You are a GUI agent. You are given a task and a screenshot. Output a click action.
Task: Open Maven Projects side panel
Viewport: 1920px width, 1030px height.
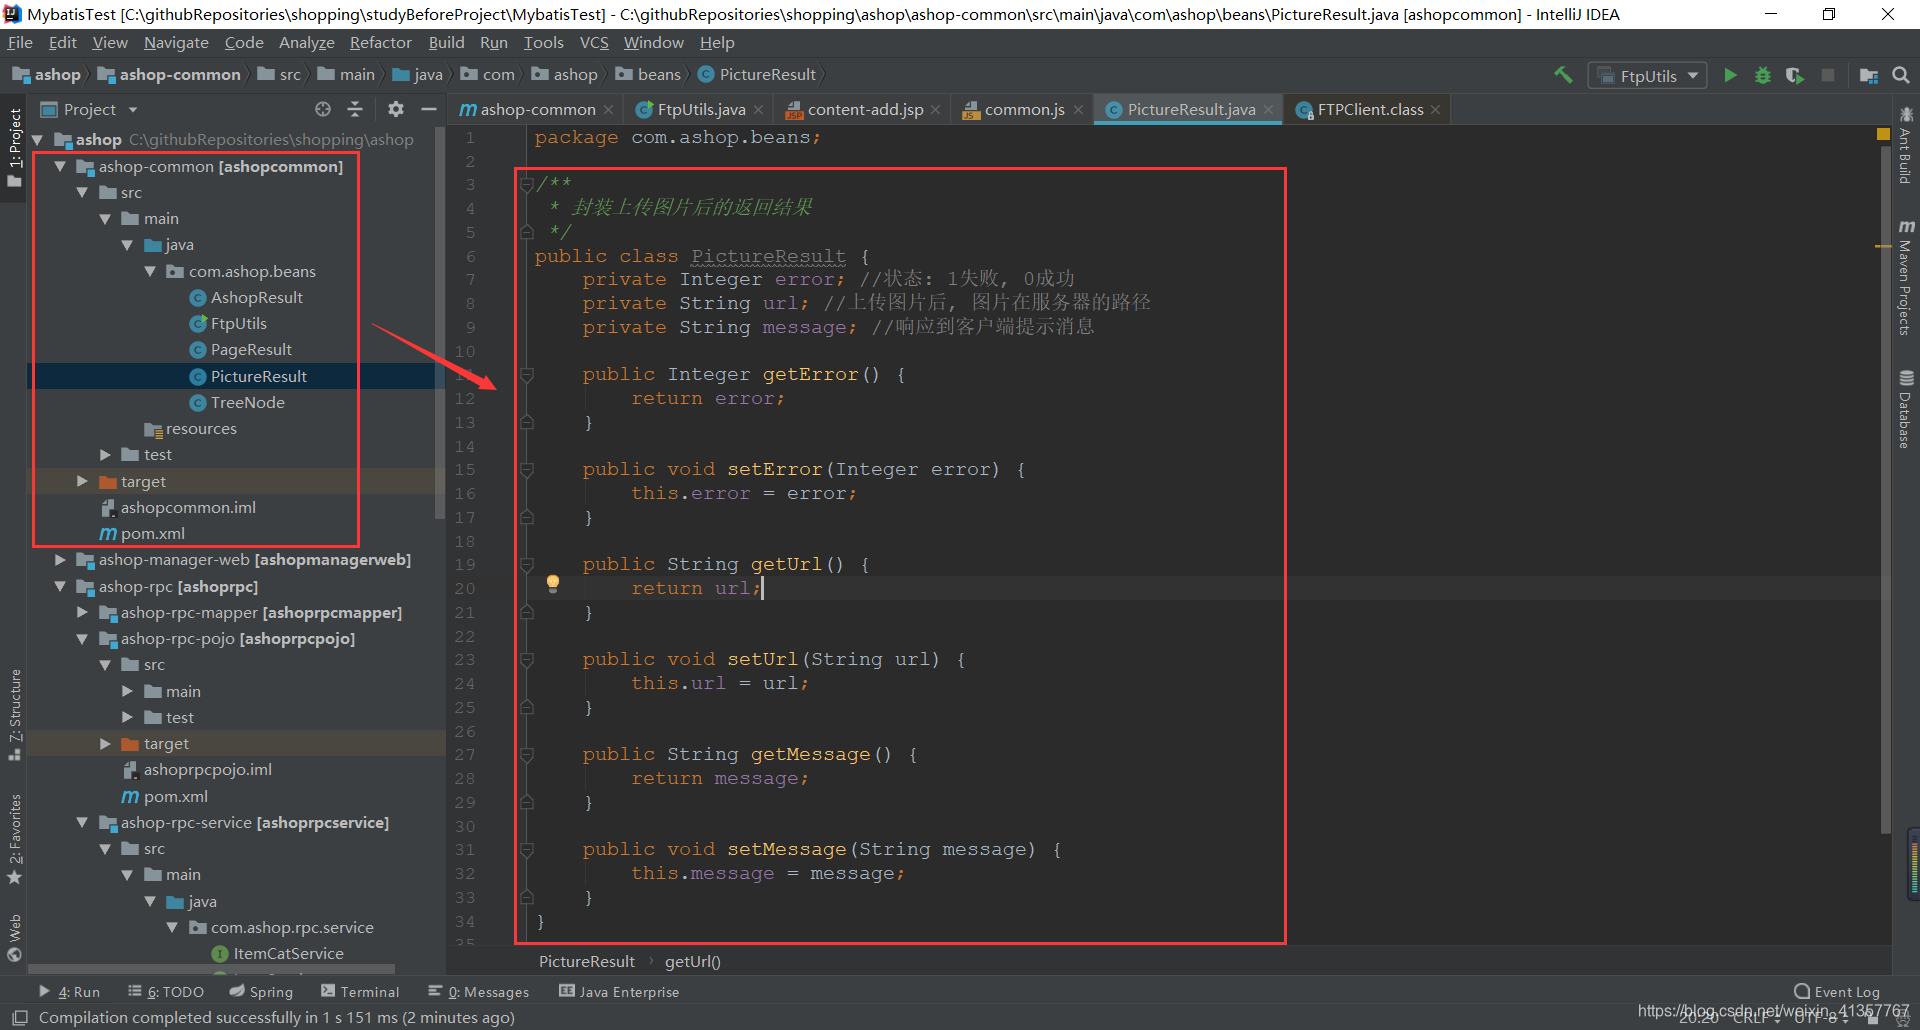click(x=1906, y=278)
